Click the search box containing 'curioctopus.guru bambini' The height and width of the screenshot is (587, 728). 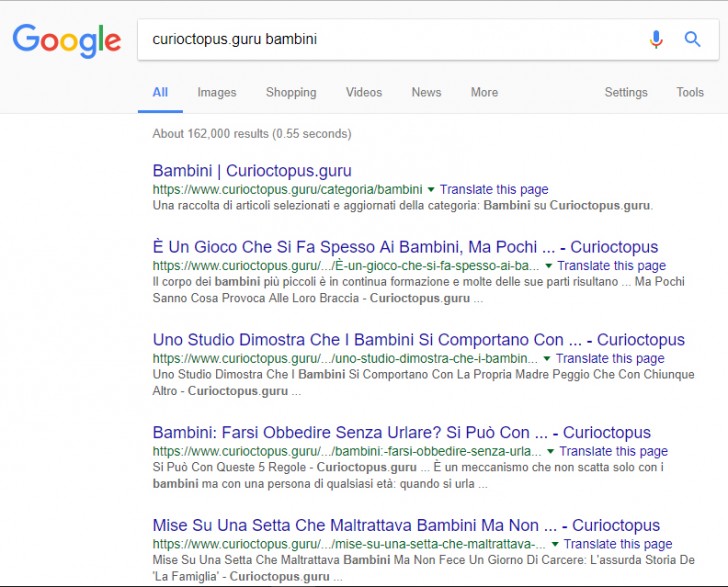click(390, 40)
